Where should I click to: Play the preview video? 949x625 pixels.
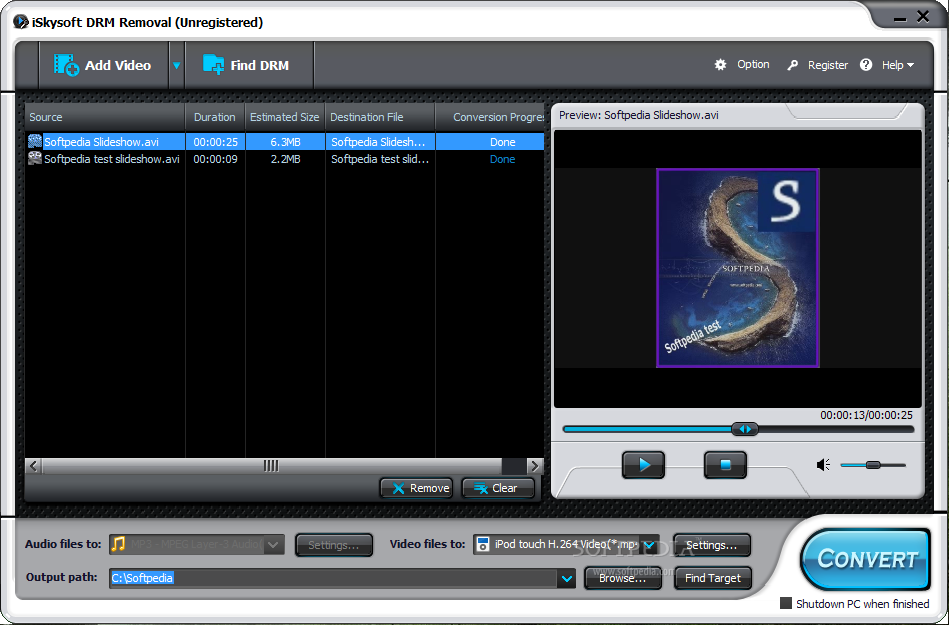coord(643,465)
